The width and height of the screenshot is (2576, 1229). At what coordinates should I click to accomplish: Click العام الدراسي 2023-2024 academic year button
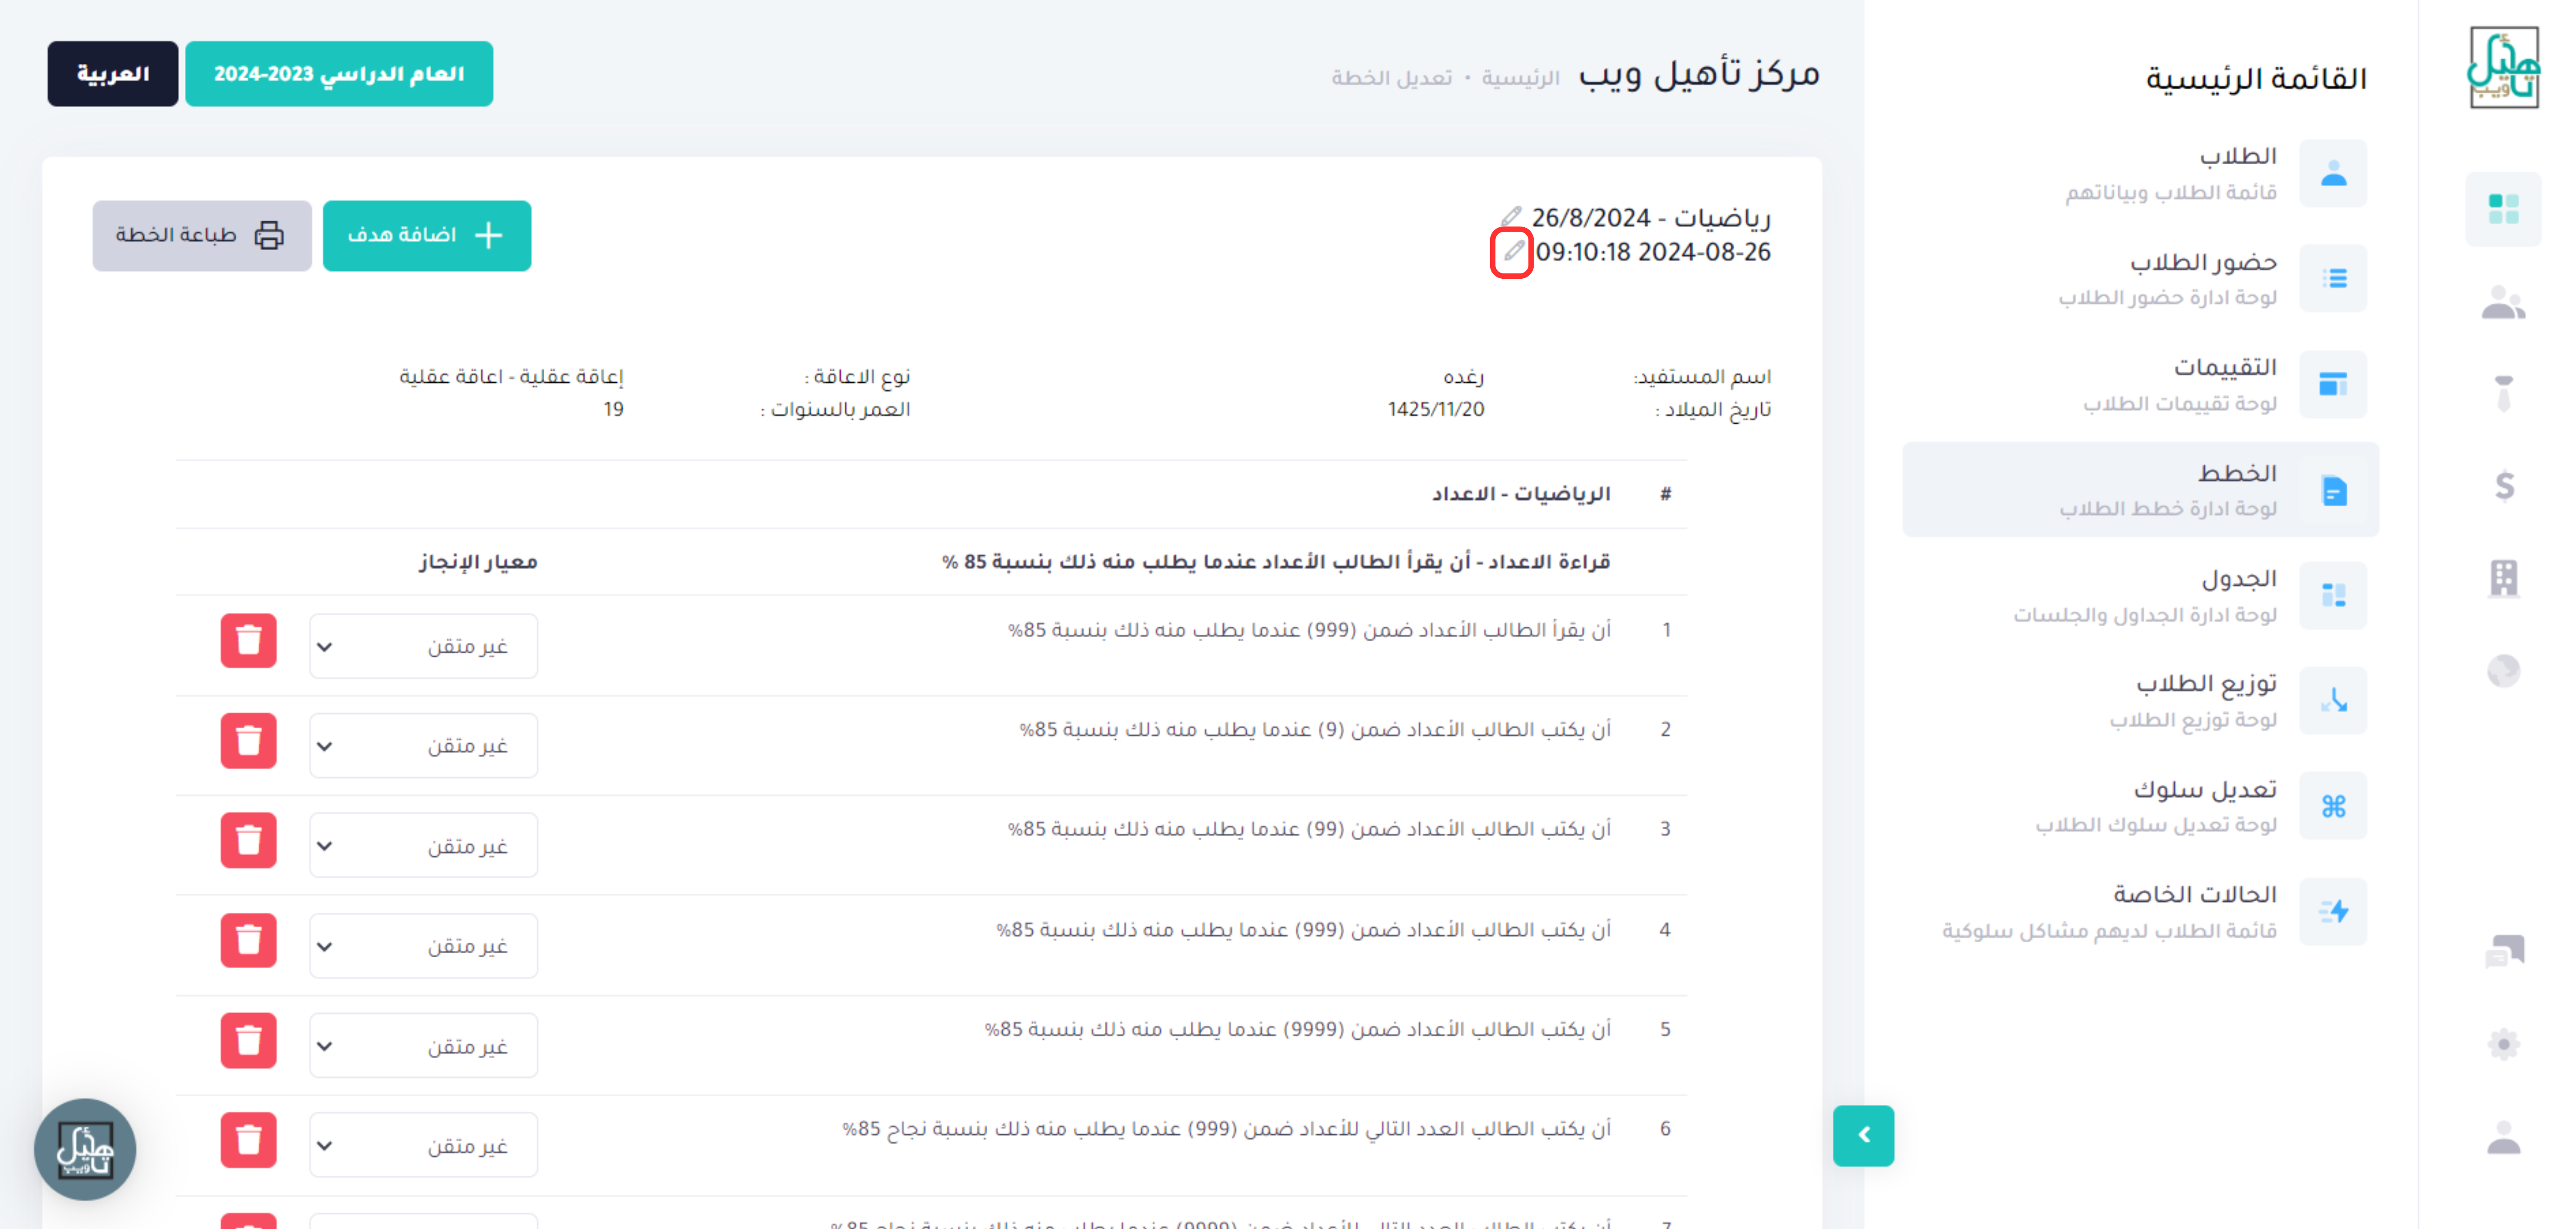339,73
